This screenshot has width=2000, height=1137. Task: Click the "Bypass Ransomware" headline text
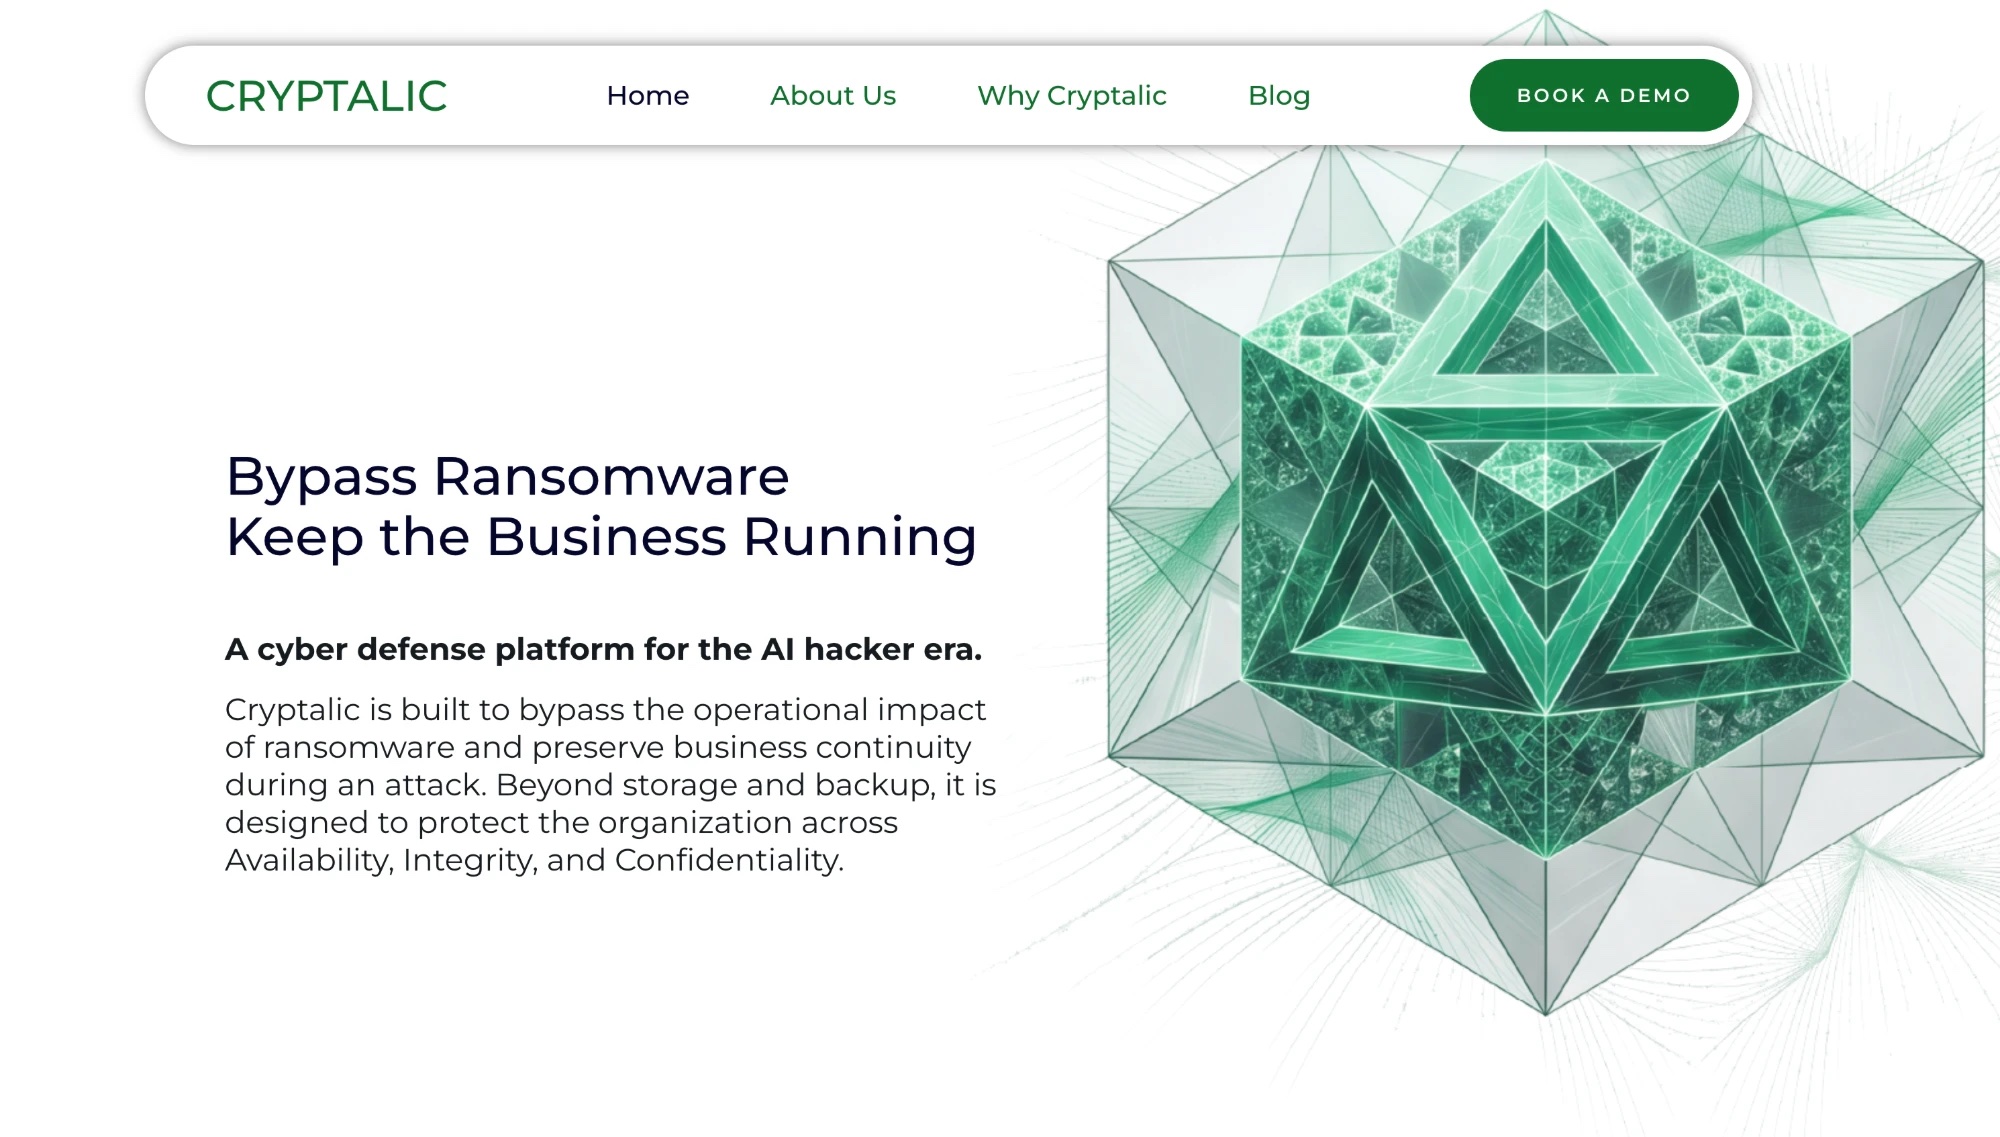point(508,477)
